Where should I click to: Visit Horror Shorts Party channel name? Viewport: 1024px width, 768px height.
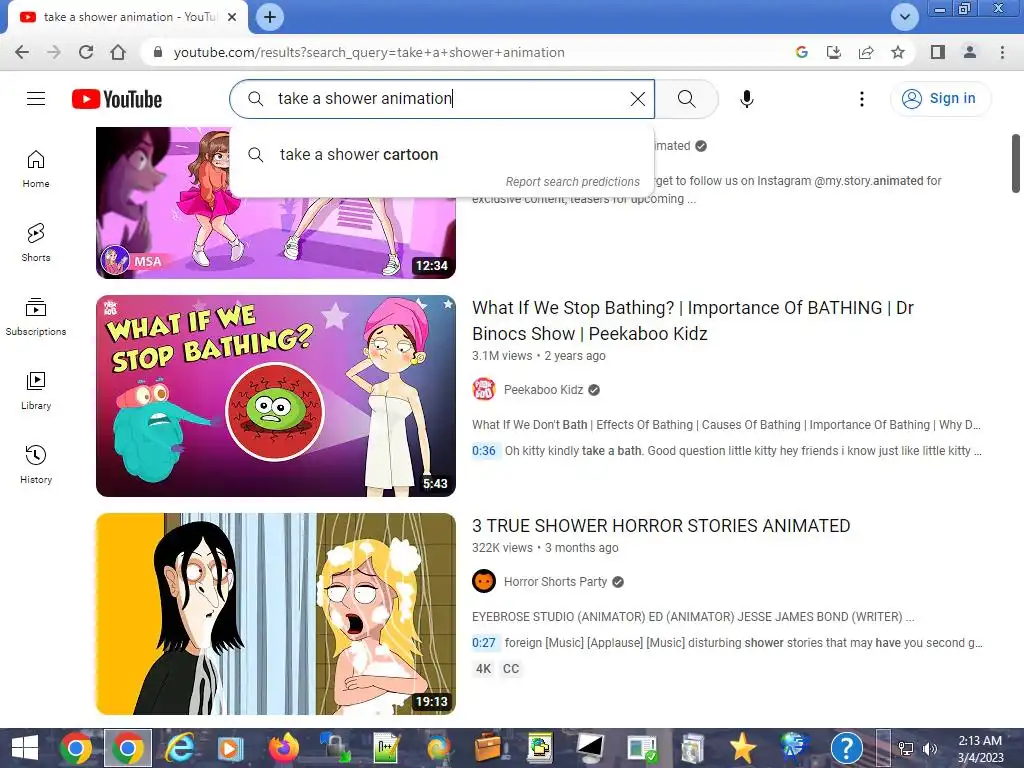pyautogui.click(x=555, y=582)
